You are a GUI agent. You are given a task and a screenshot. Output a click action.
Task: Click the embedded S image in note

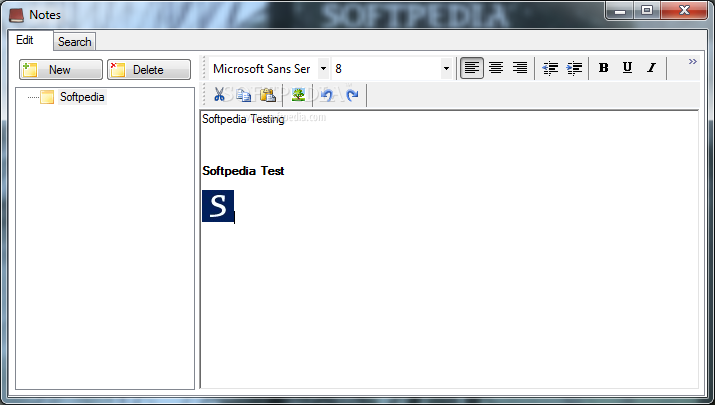click(218, 206)
